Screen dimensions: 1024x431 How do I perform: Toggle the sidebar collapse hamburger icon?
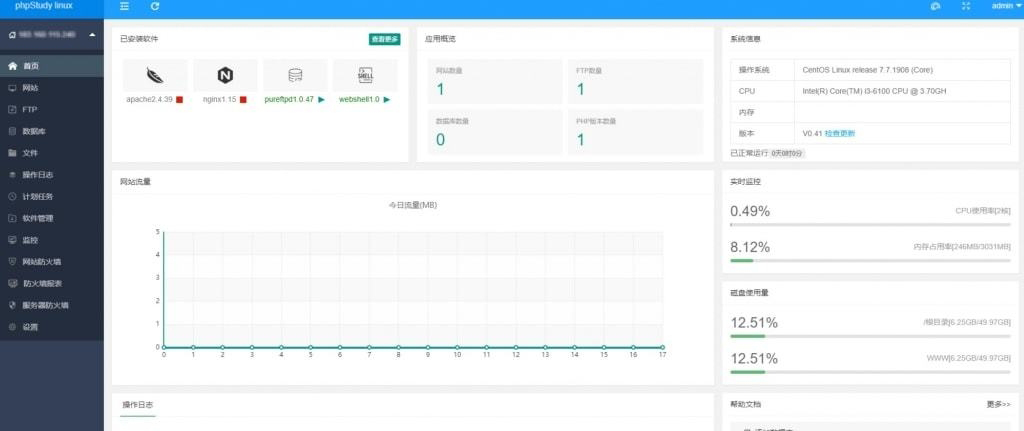click(124, 6)
